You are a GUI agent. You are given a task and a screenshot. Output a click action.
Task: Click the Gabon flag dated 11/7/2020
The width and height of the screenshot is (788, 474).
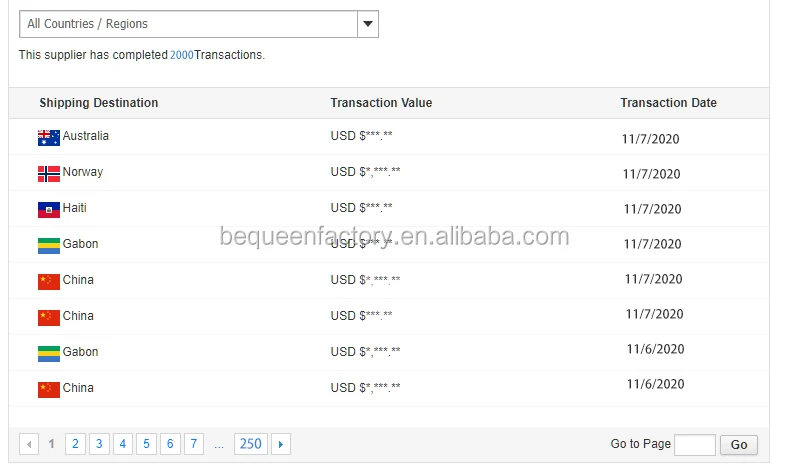pos(48,245)
